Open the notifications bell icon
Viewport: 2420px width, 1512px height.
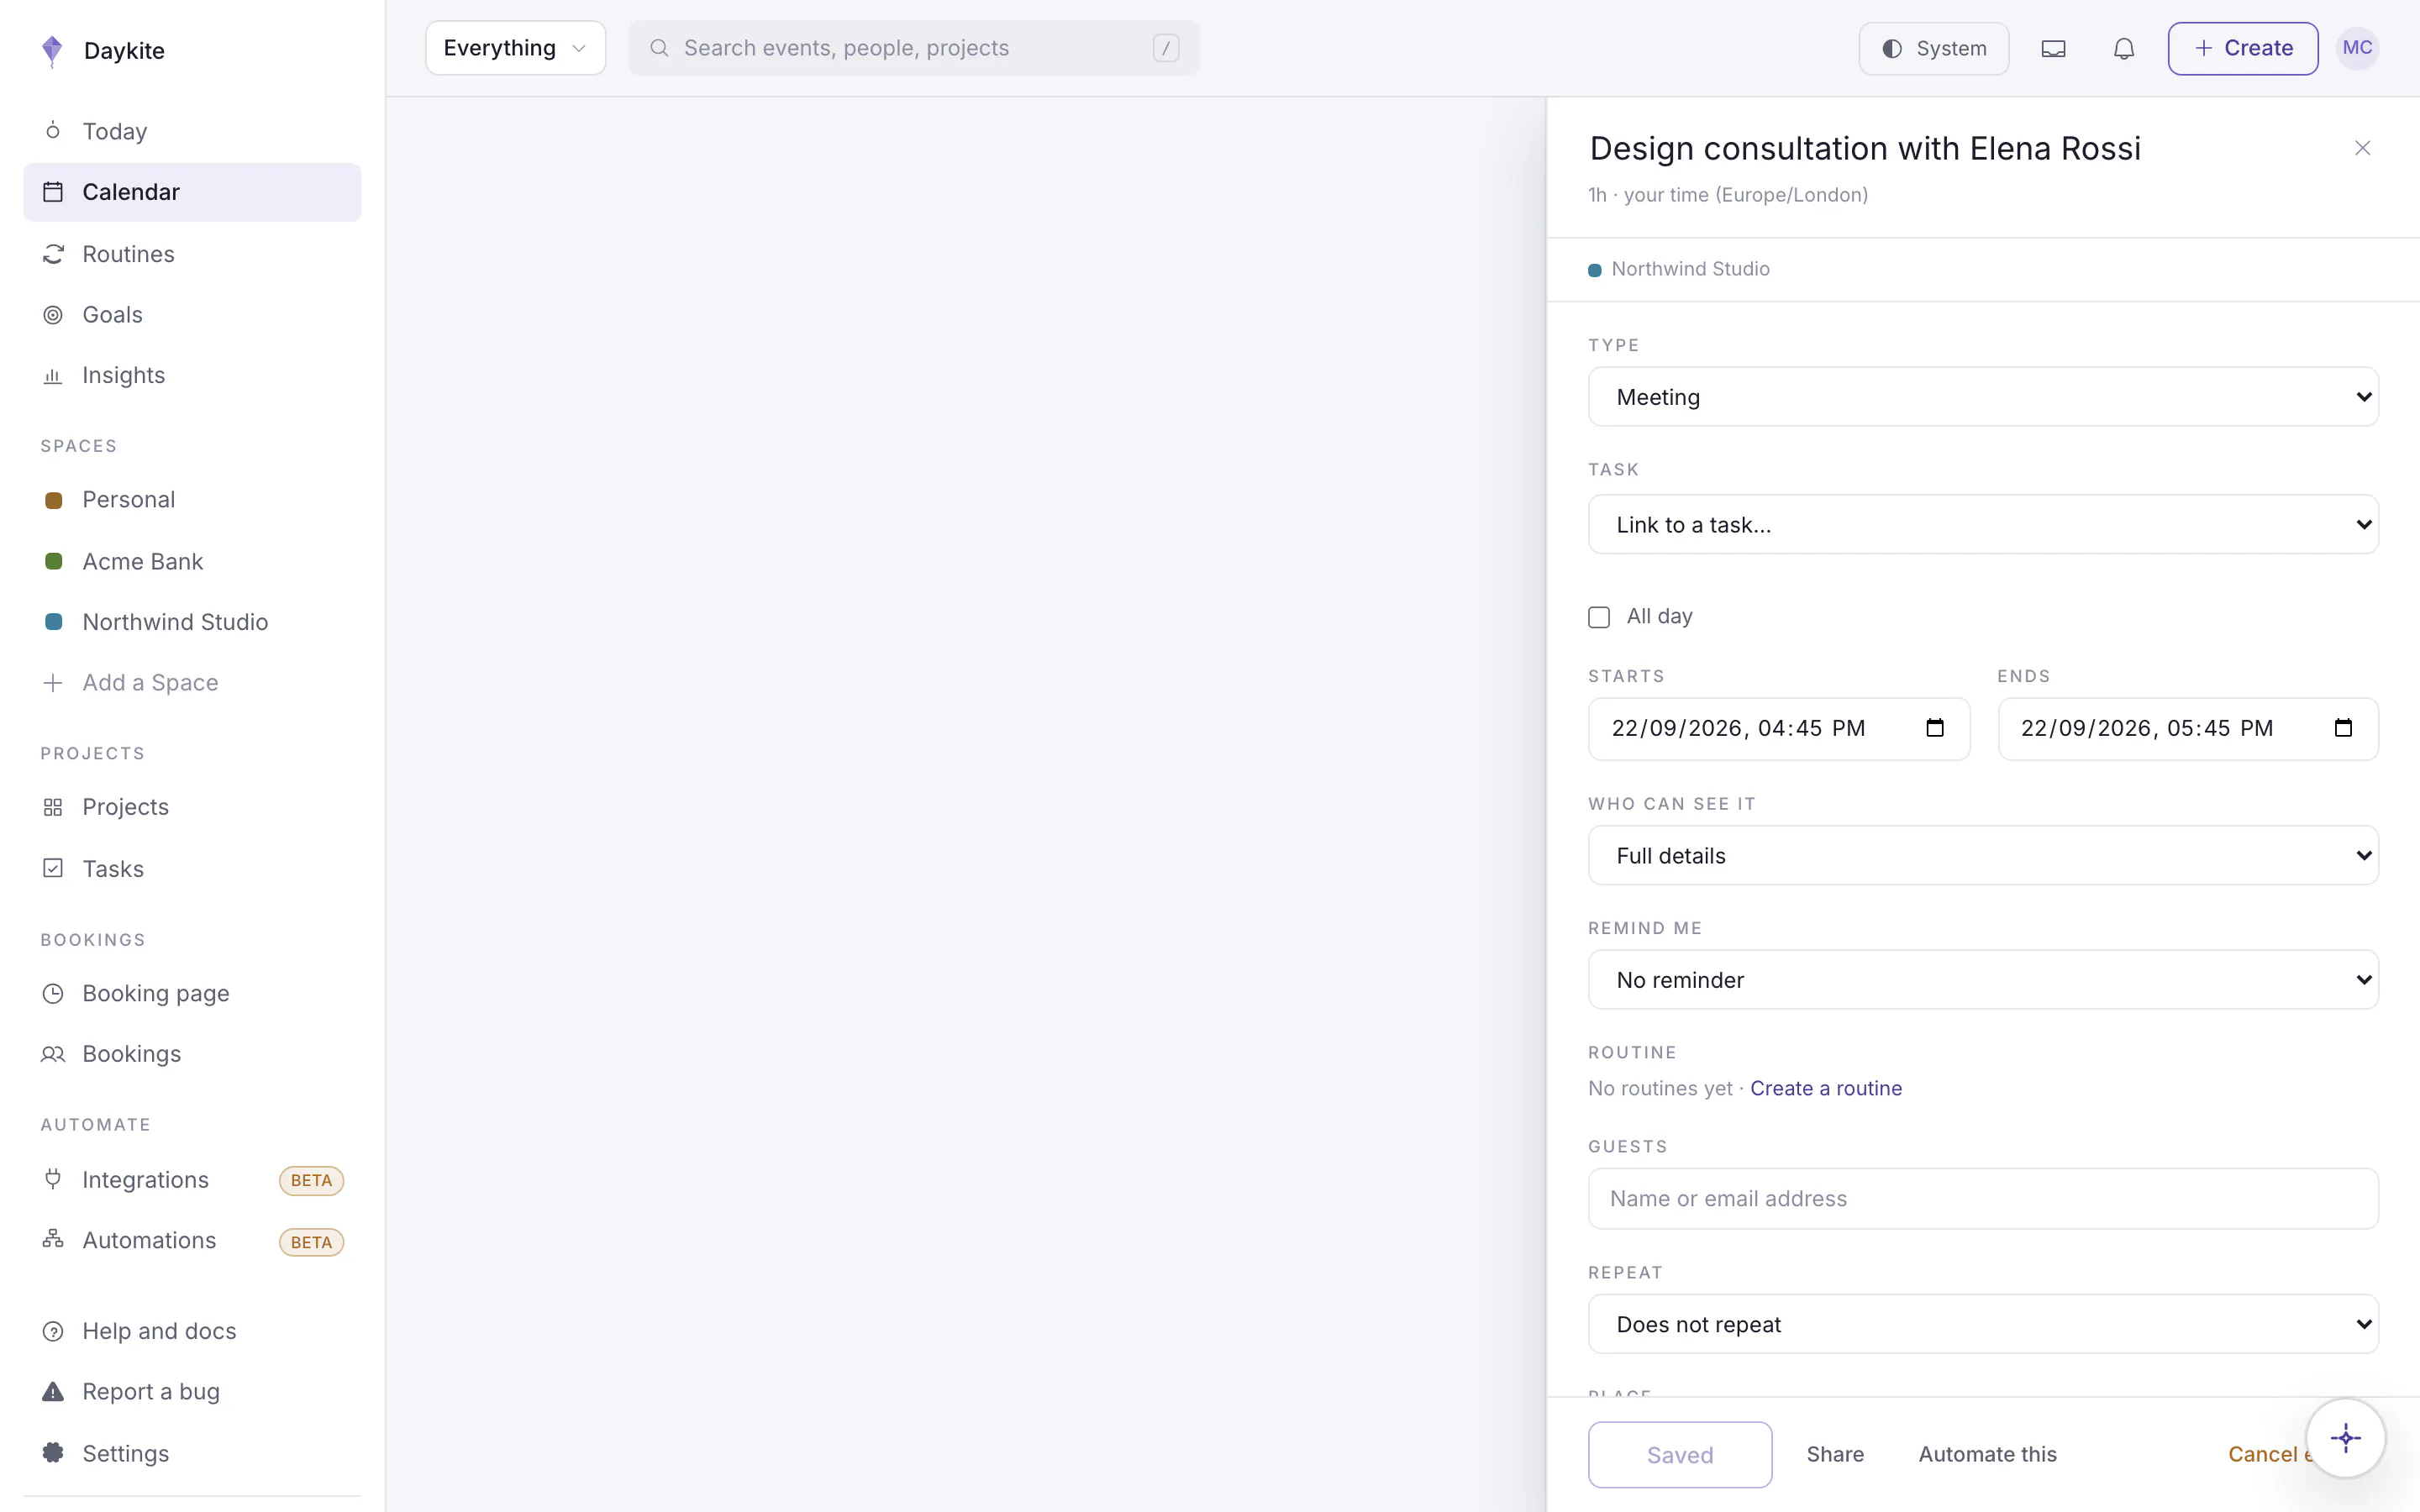pos(2123,48)
